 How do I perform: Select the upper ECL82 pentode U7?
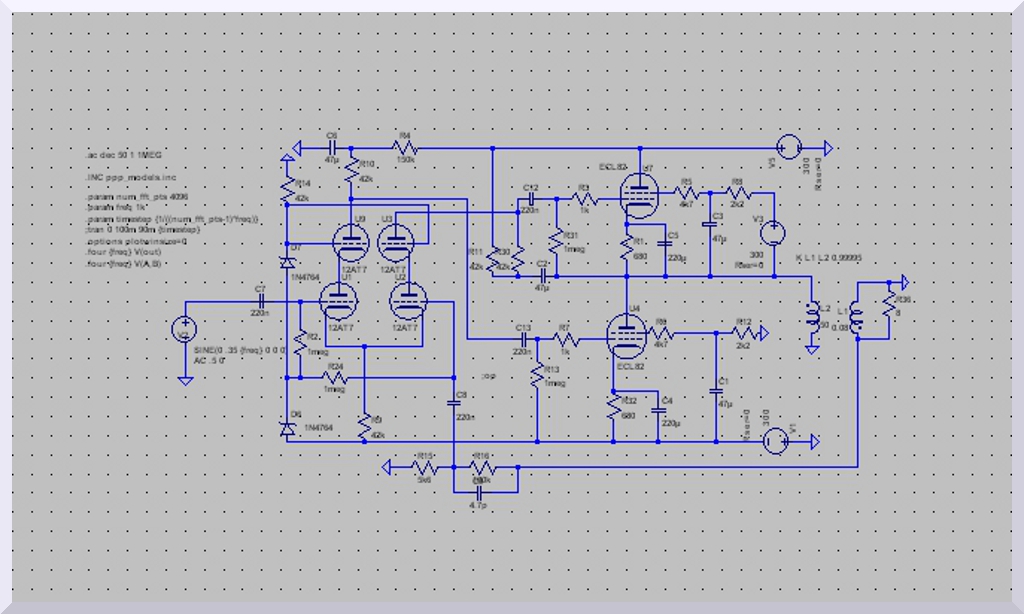pos(635,192)
